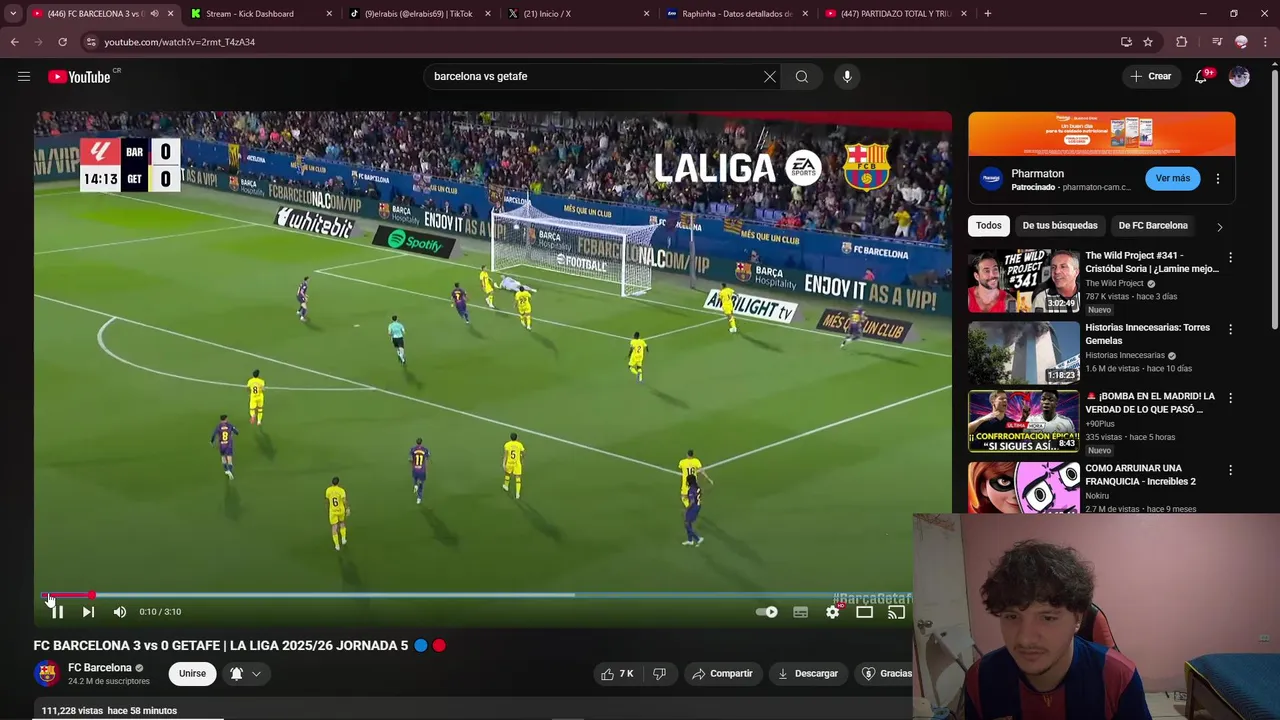Run search with the magnifier button
Viewport: 1280px width, 720px height.
pyautogui.click(x=802, y=76)
